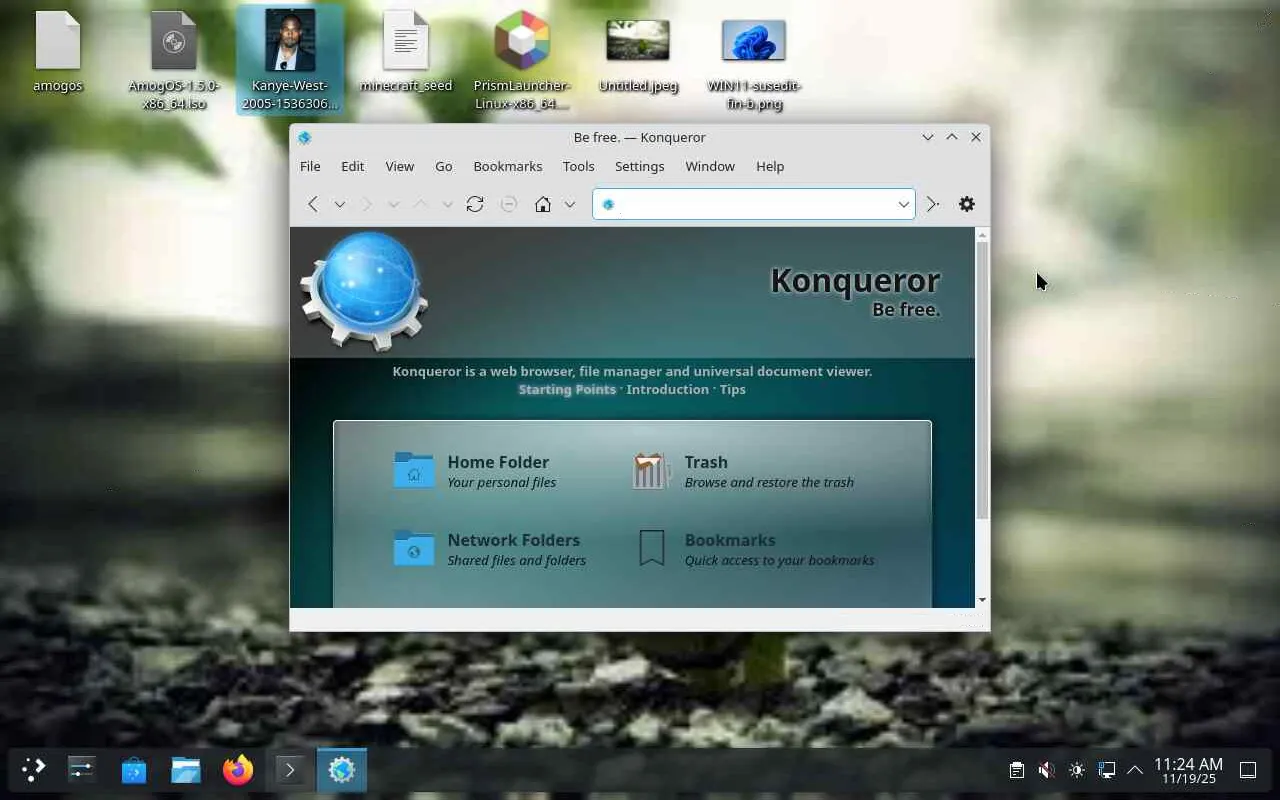Open the Help menu
This screenshot has width=1280, height=800.
[x=770, y=167]
